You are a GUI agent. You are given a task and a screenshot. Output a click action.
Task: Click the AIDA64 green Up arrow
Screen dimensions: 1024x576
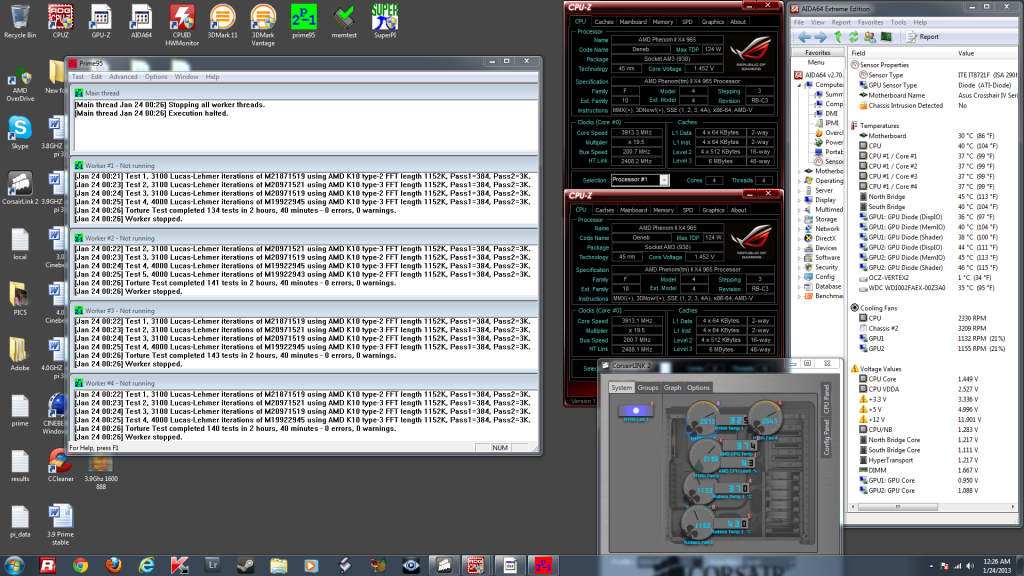click(838, 37)
